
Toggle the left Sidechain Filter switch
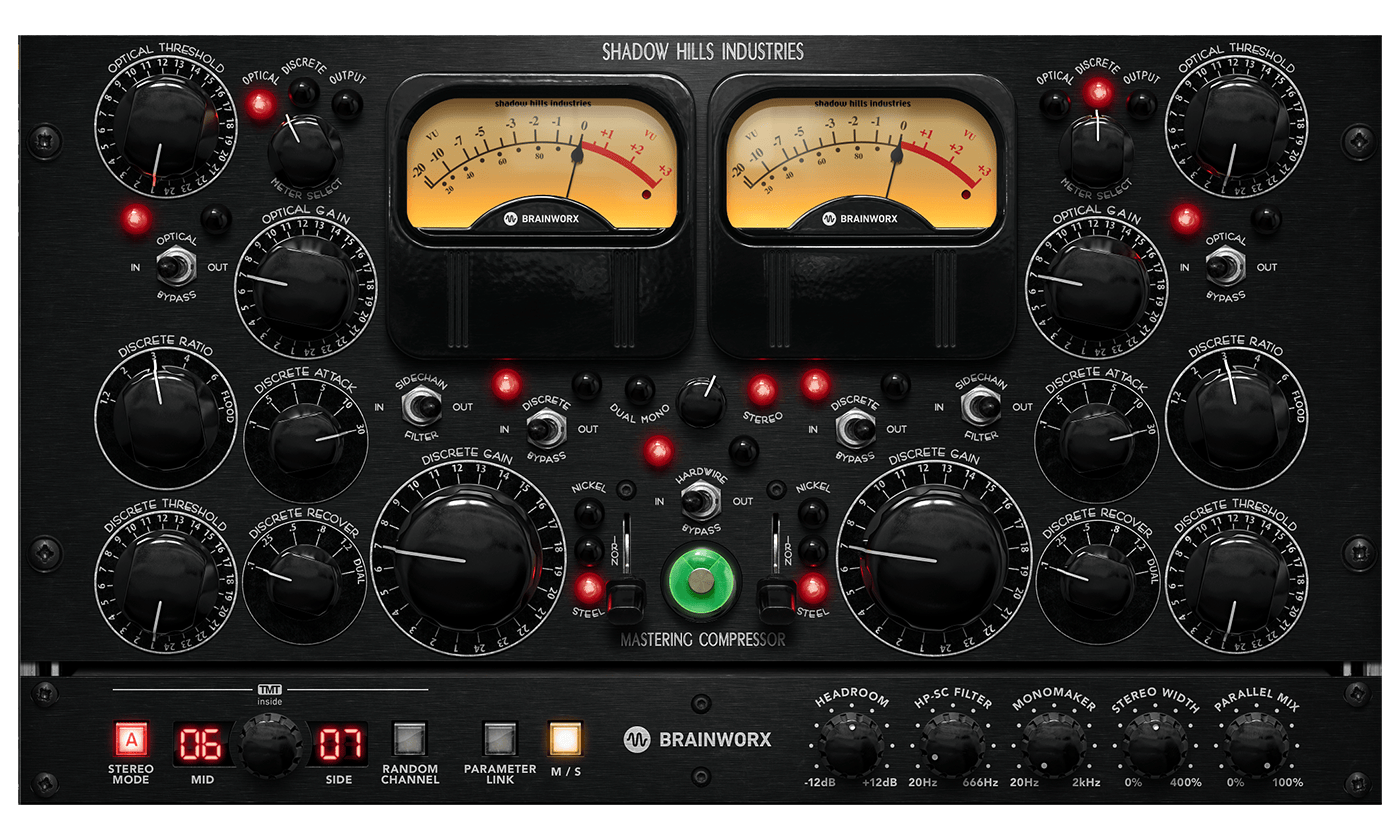420,407
